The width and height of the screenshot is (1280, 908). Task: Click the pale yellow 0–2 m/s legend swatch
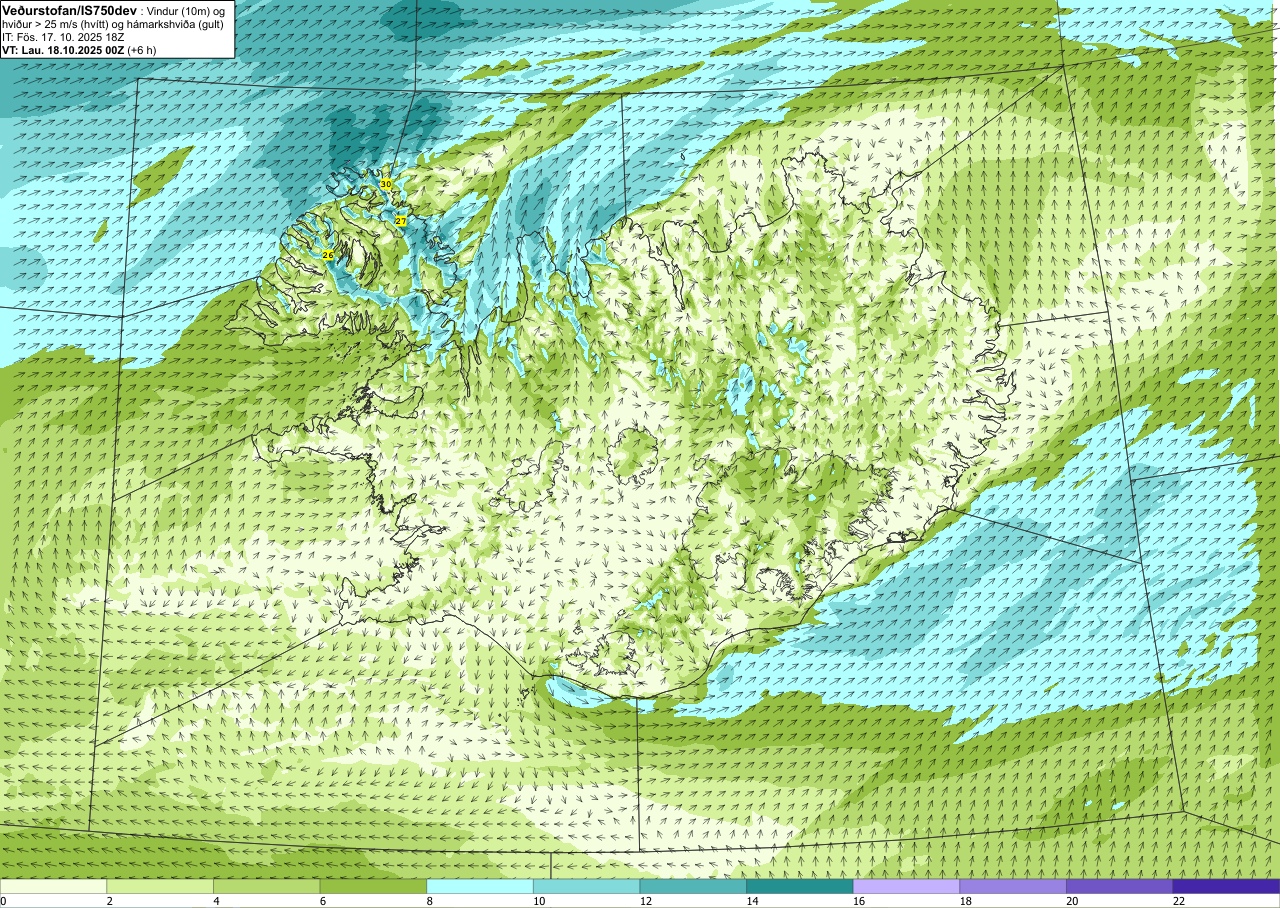click(x=53, y=886)
